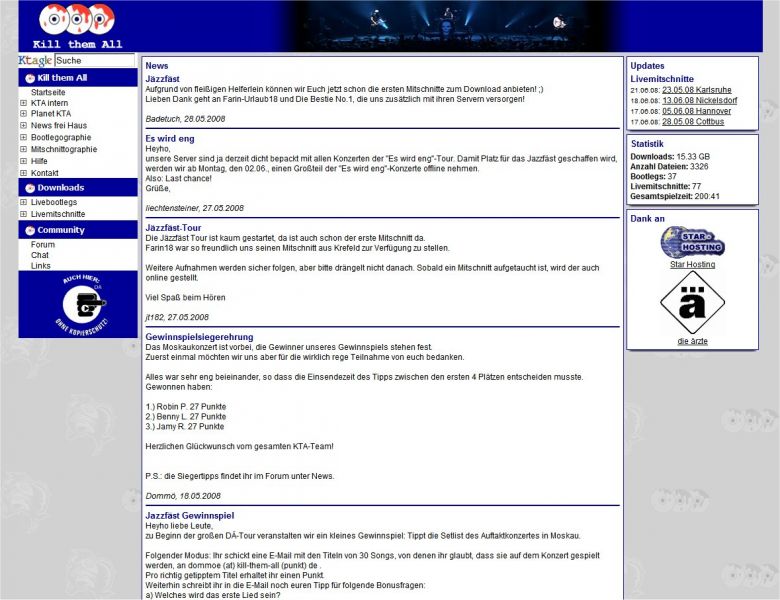Open the Forum in Community menu
The height and width of the screenshot is (600, 780).
43,244
